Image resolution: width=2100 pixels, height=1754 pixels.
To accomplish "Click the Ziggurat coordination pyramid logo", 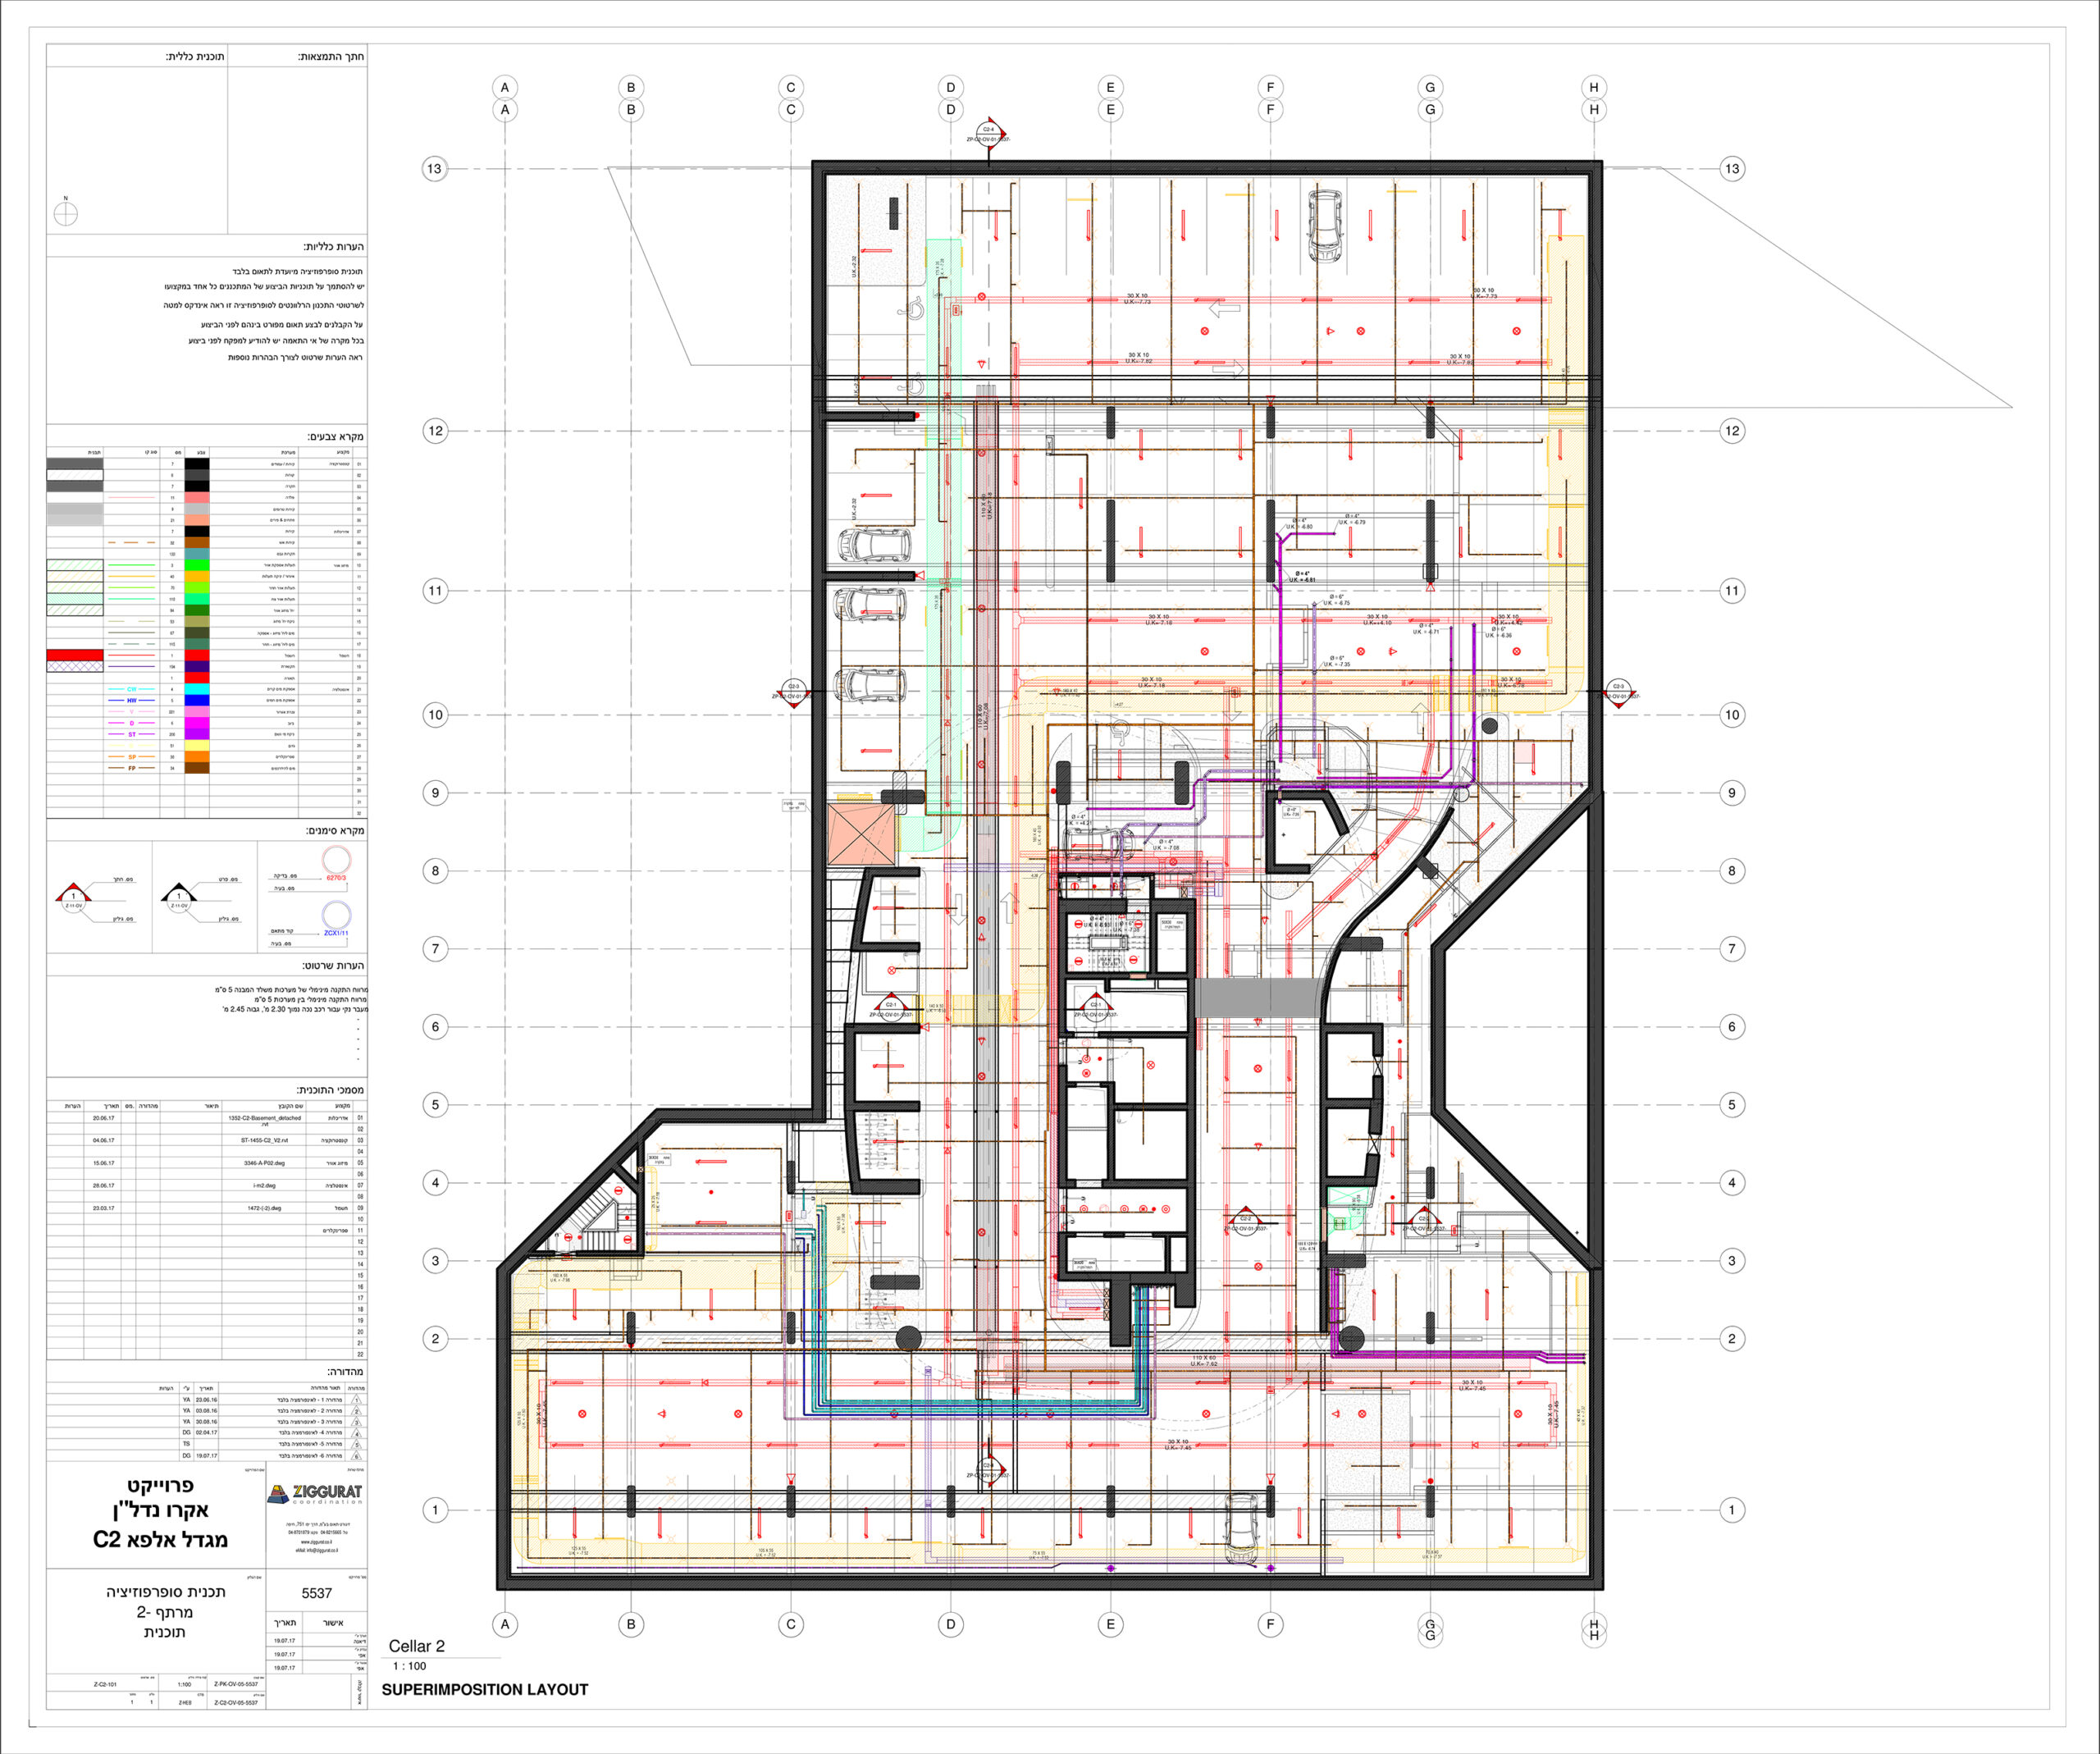I will (278, 1493).
